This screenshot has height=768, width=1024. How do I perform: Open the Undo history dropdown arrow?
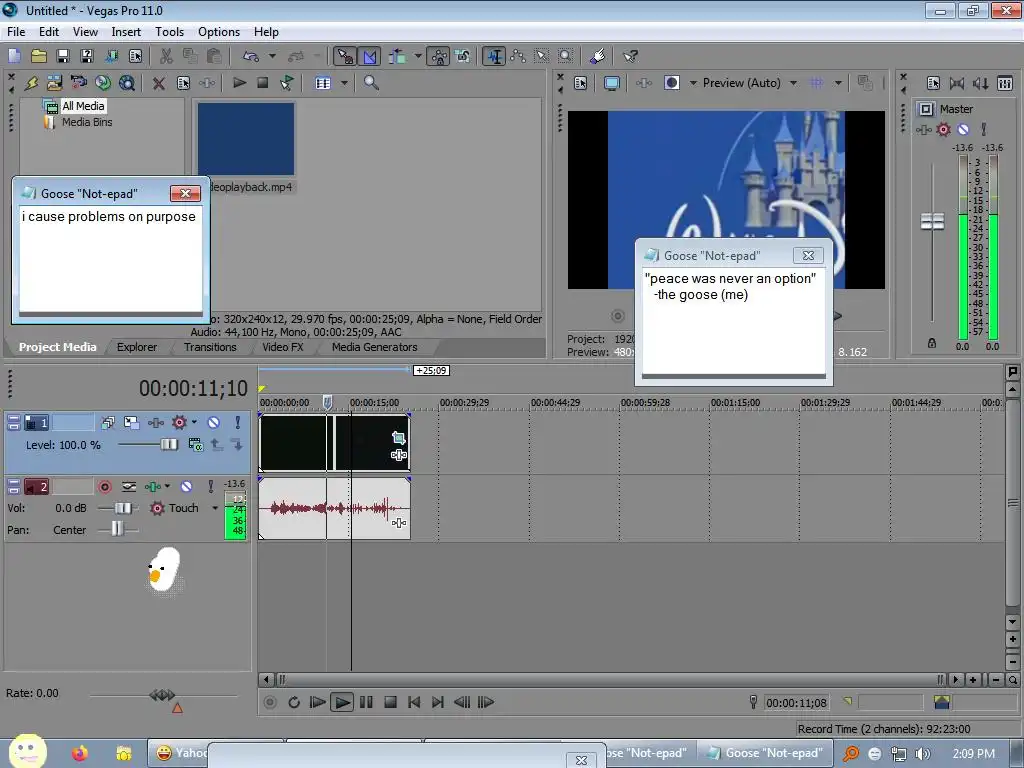point(272,57)
